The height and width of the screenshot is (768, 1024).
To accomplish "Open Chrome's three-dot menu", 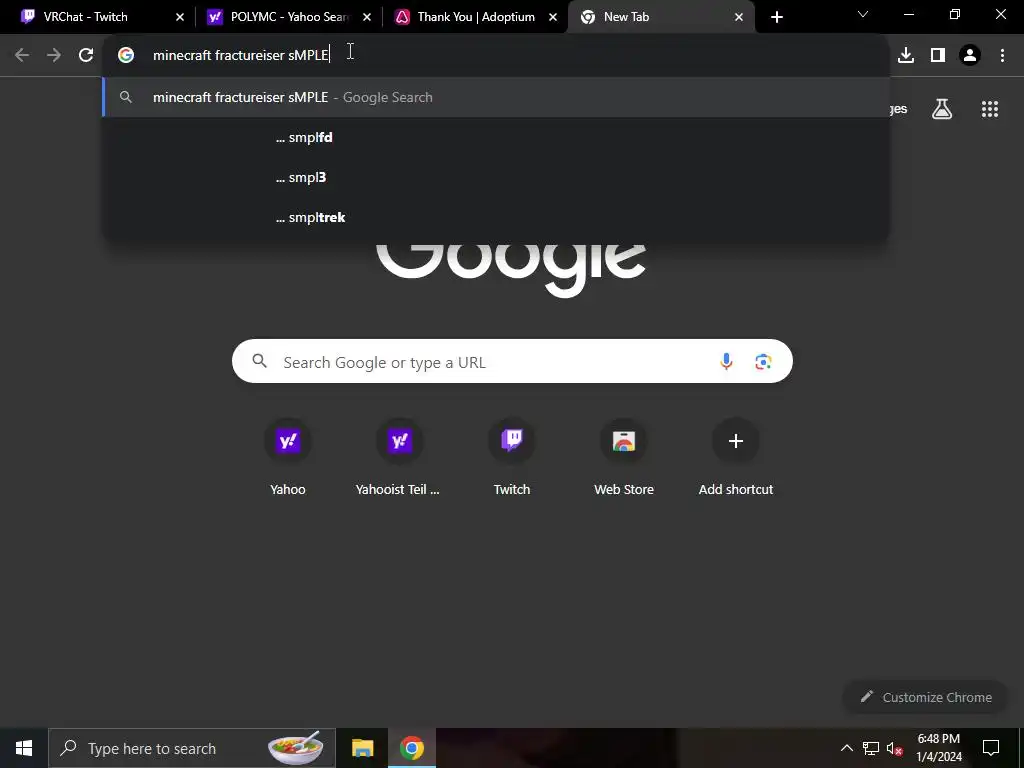I will point(1002,55).
